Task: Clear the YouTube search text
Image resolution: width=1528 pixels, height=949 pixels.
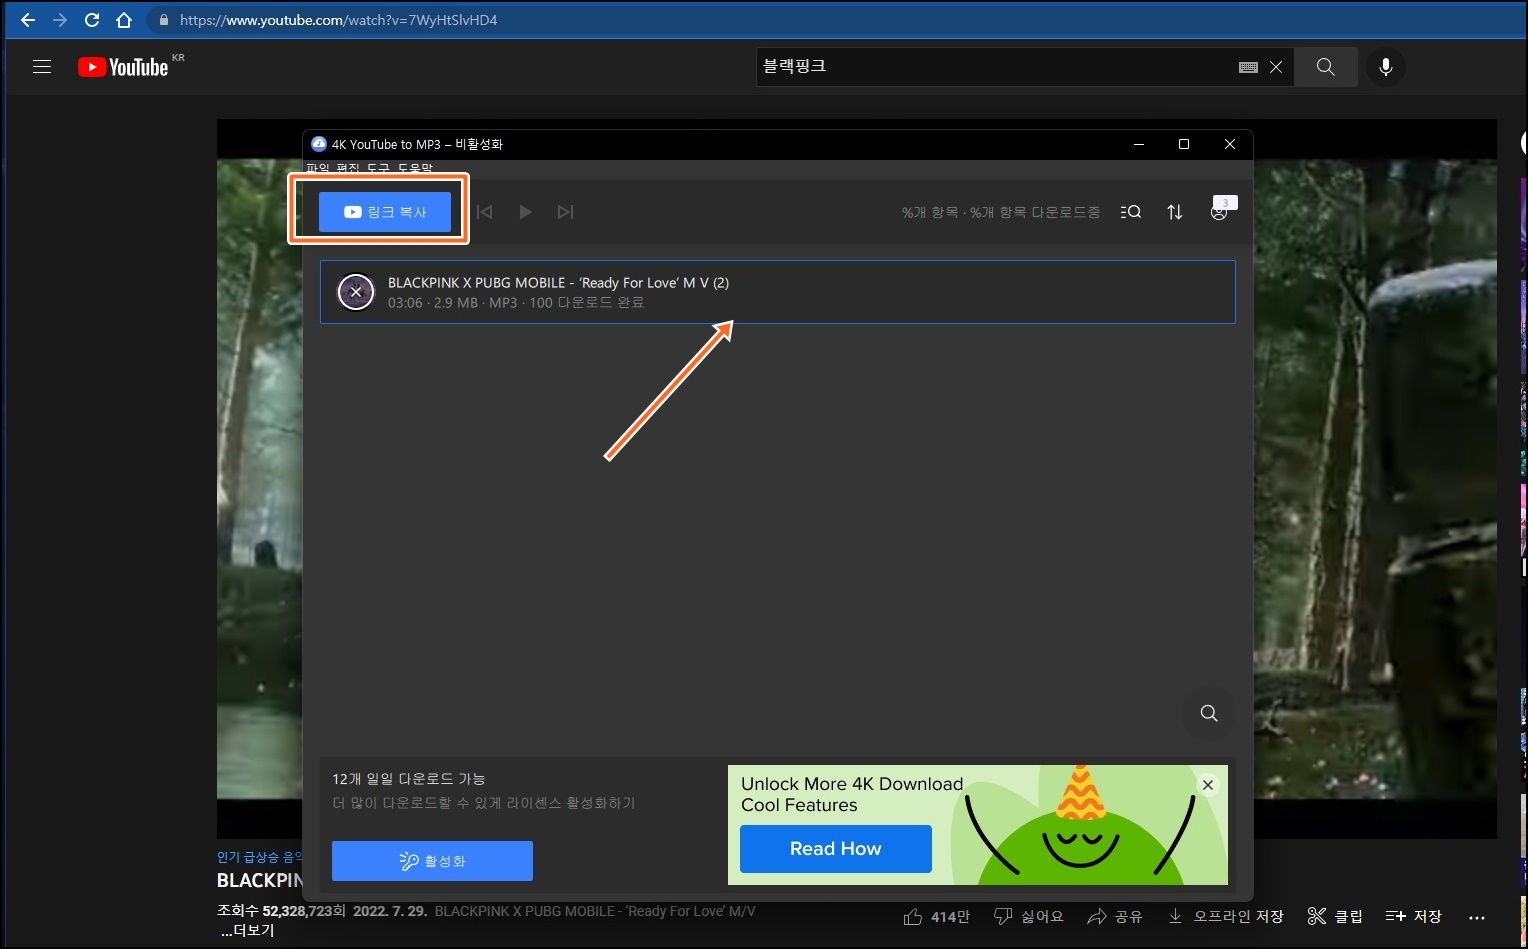Action: click(1276, 67)
